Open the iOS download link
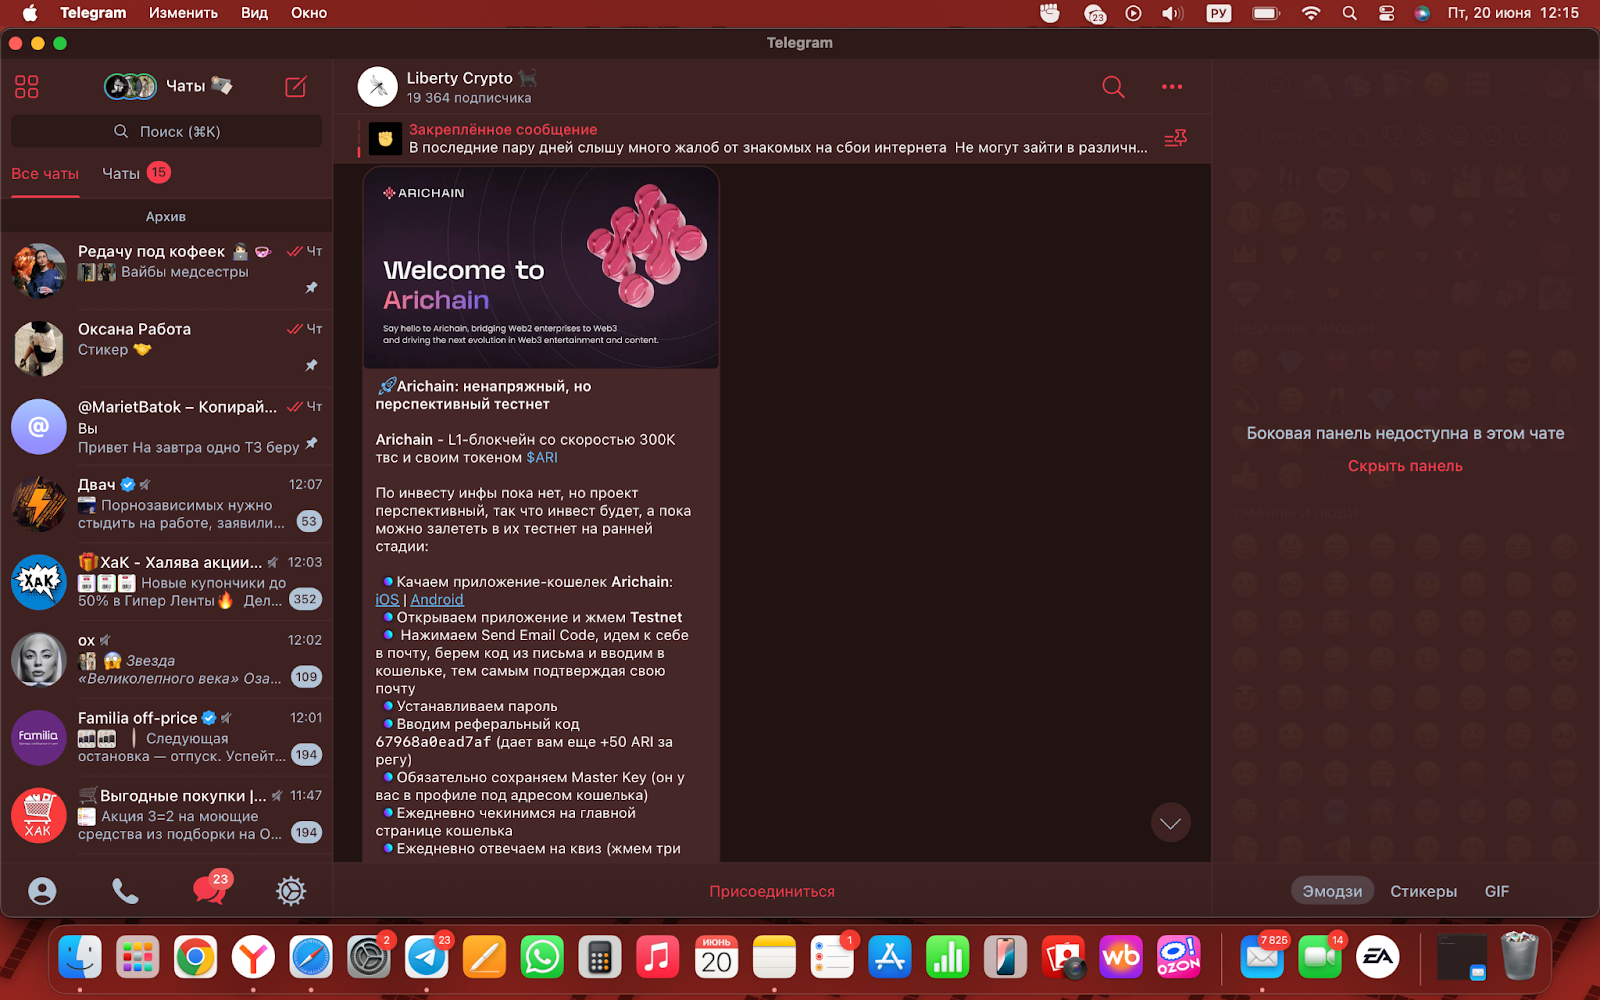This screenshot has width=1600, height=1000. 387,600
